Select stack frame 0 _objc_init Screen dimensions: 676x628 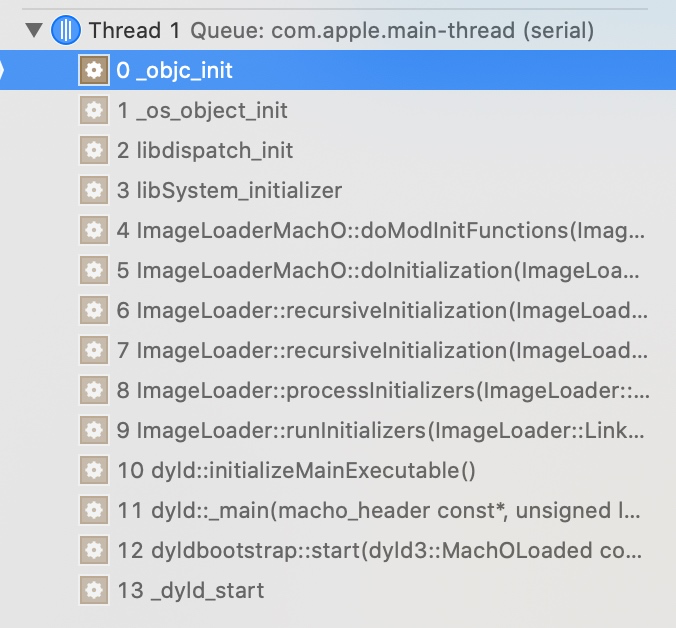[338, 70]
